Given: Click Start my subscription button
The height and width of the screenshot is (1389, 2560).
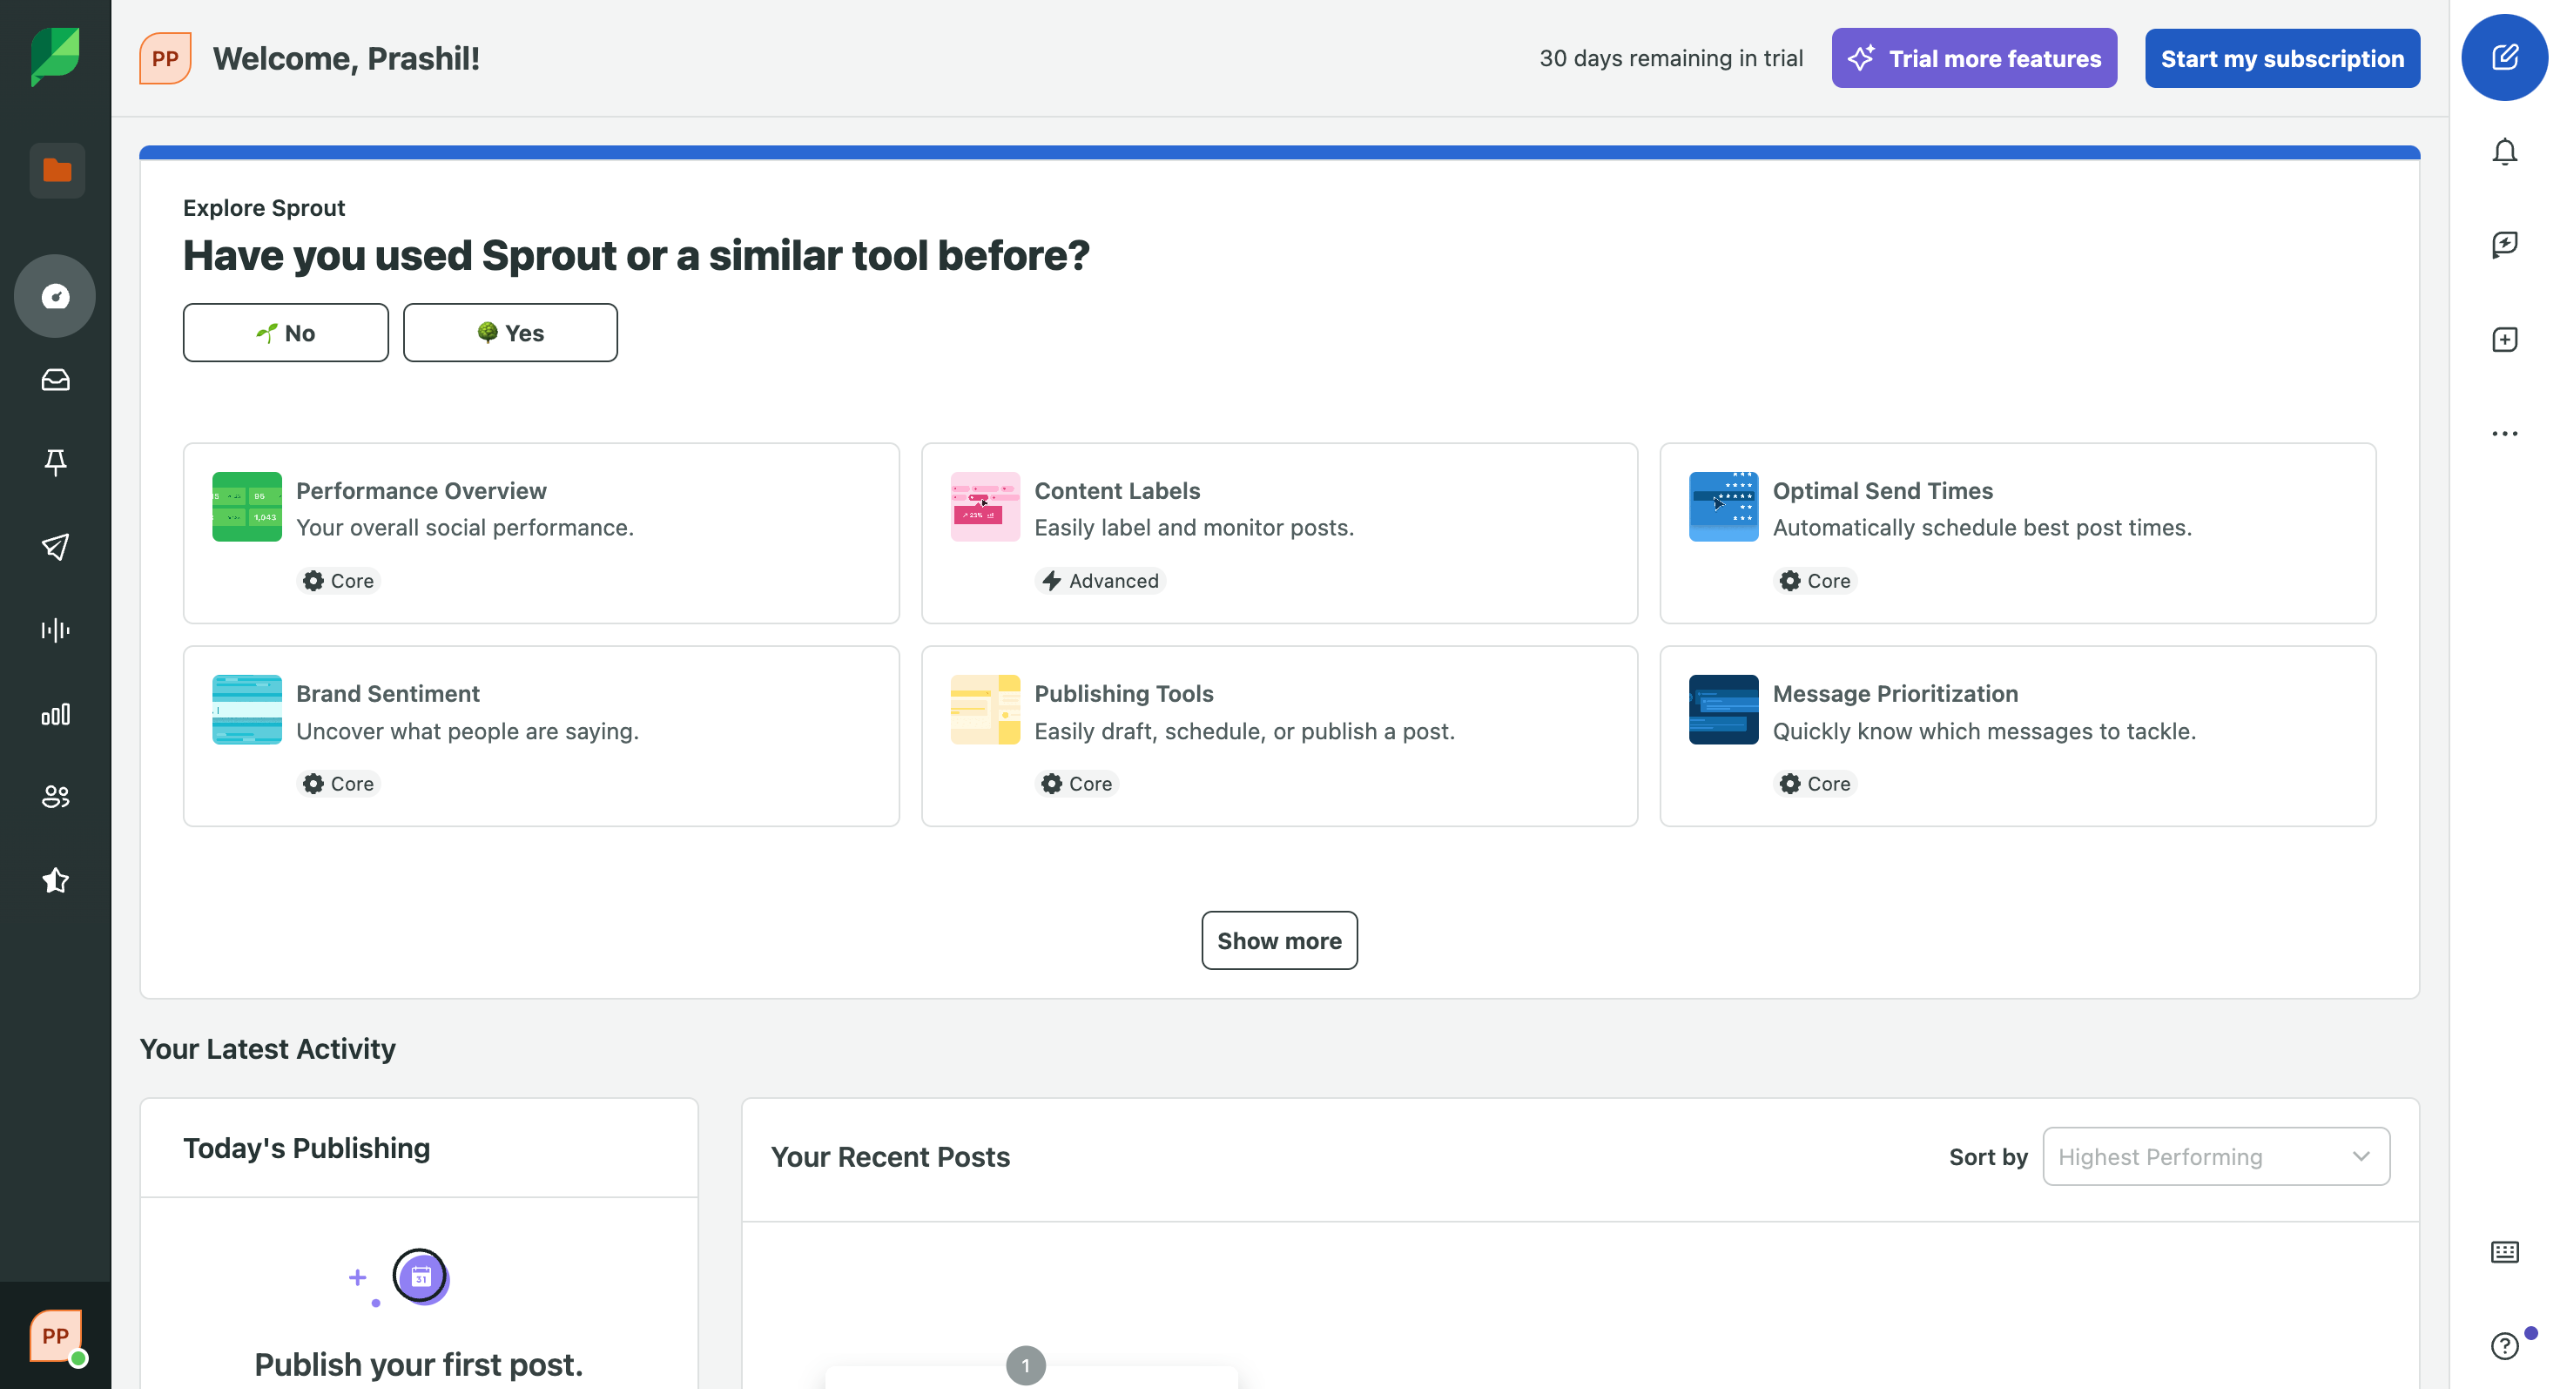Looking at the screenshot, I should click(2281, 58).
